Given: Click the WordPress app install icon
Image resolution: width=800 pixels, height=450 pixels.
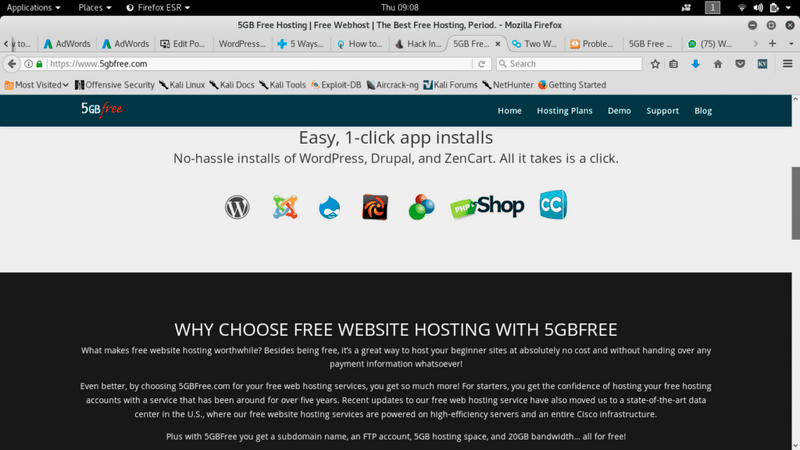Looking at the screenshot, I should click(237, 207).
